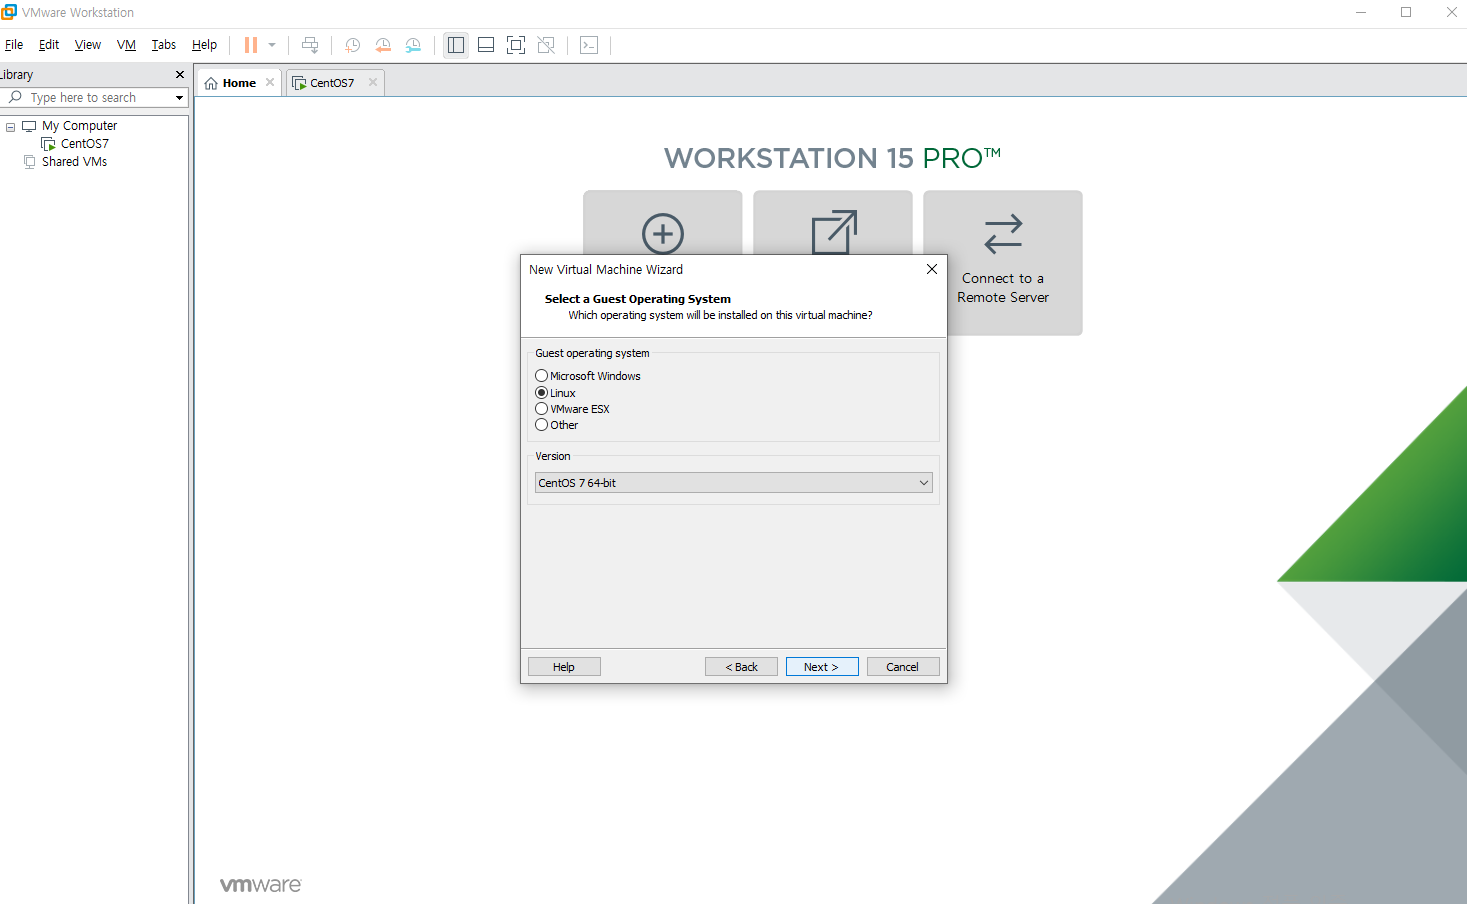The height and width of the screenshot is (904, 1467).
Task: Collapse the My Computer tree node
Action: coord(11,127)
